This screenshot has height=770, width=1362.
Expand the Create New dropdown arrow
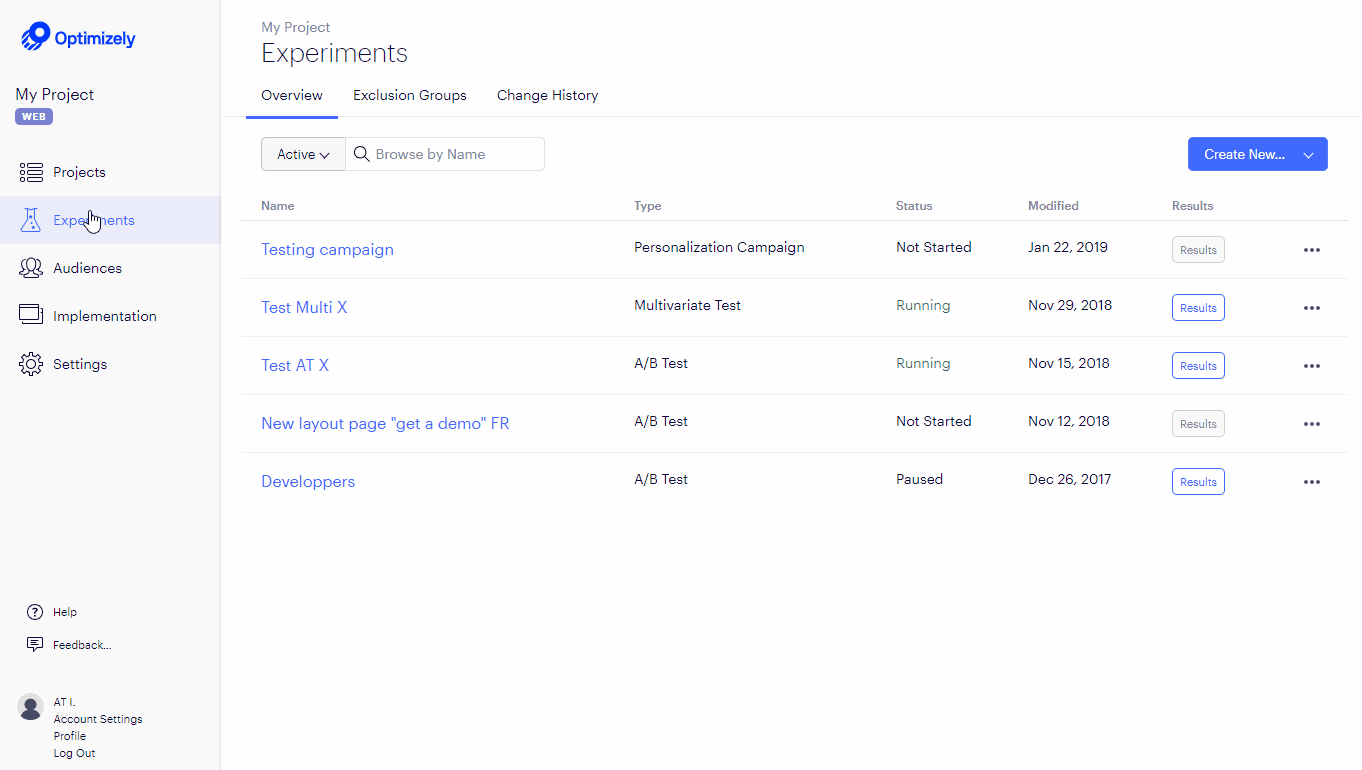click(x=1308, y=154)
